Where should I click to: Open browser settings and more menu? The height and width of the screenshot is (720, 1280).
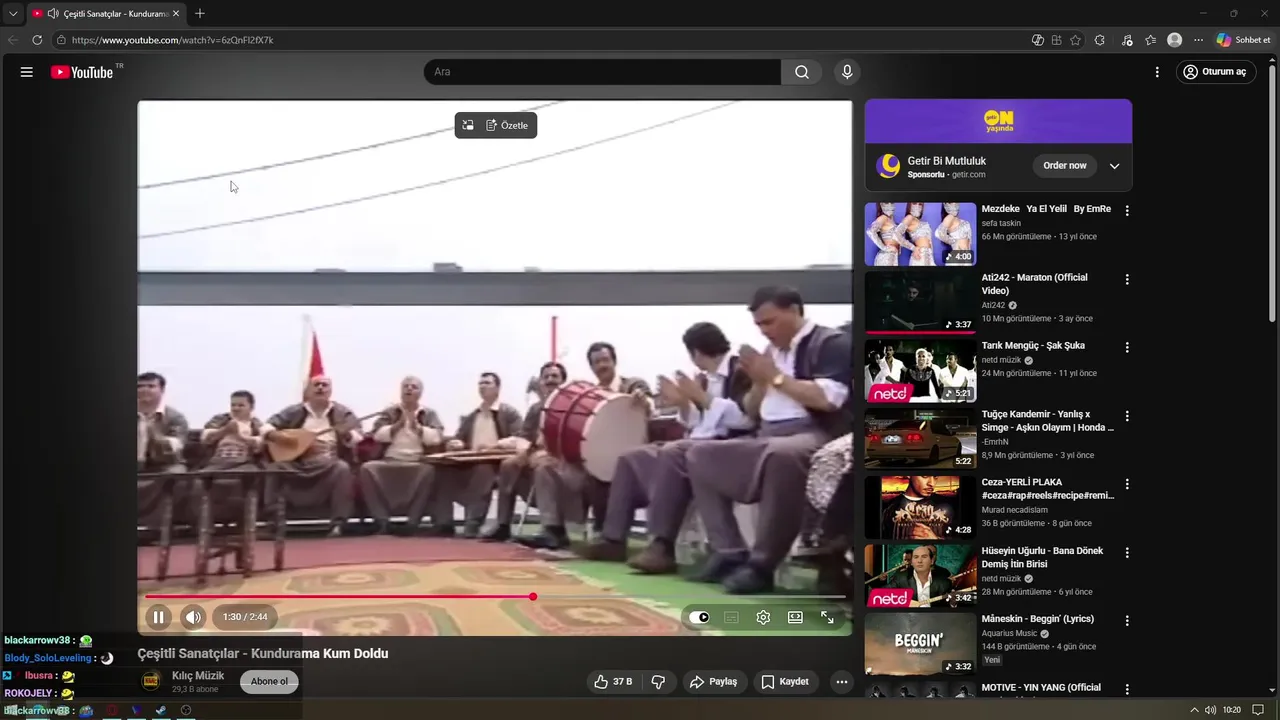[x=1198, y=40]
